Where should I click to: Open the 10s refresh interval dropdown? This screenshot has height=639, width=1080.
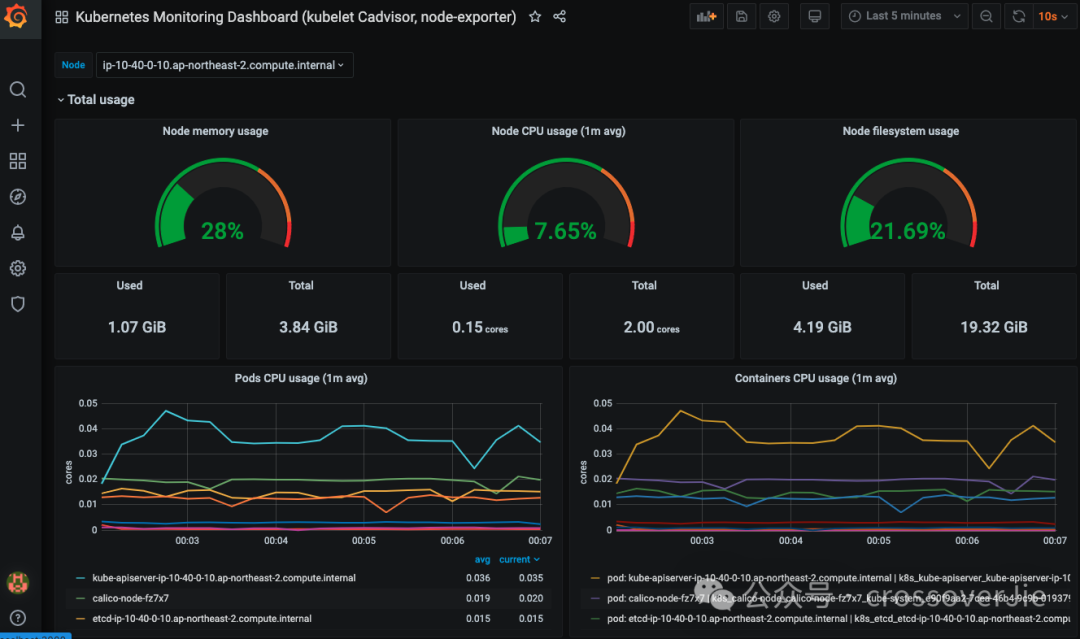(x=1052, y=16)
